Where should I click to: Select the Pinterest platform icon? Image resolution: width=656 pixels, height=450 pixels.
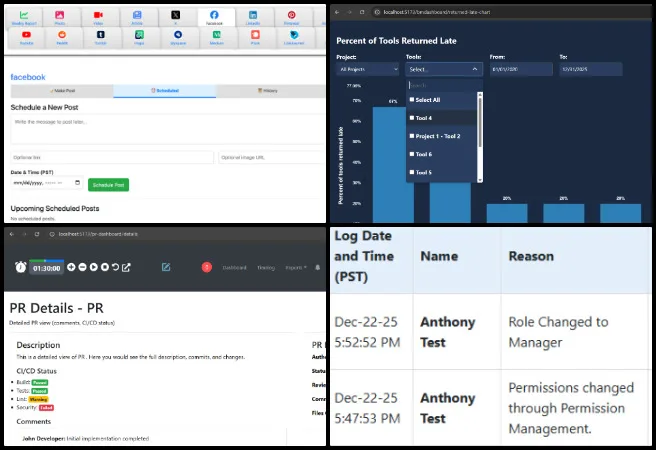coord(291,17)
